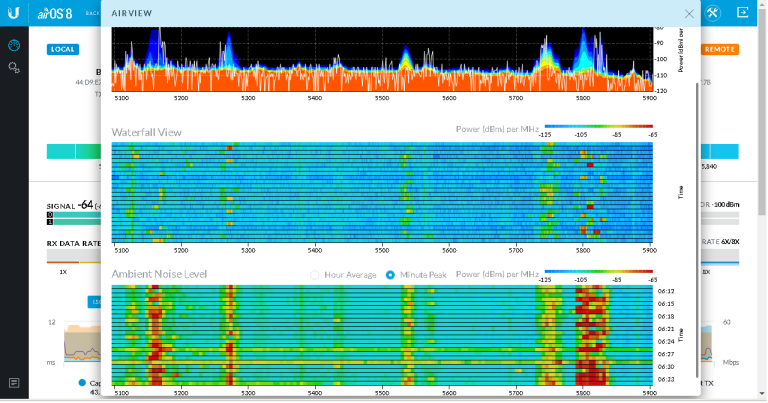Click the Ubiquiti logo icon

[14, 13]
